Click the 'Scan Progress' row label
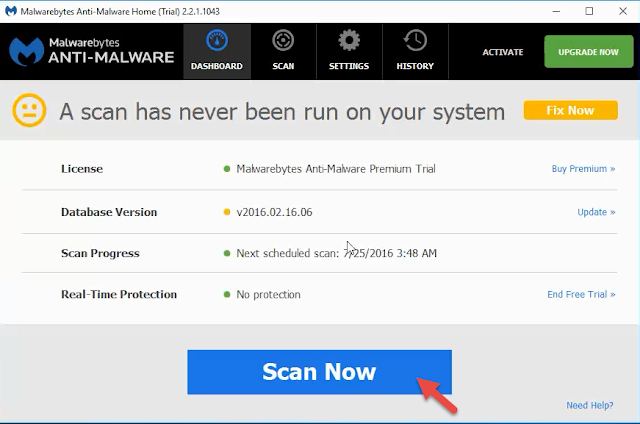Image resolution: width=640 pixels, height=424 pixels. [100, 253]
